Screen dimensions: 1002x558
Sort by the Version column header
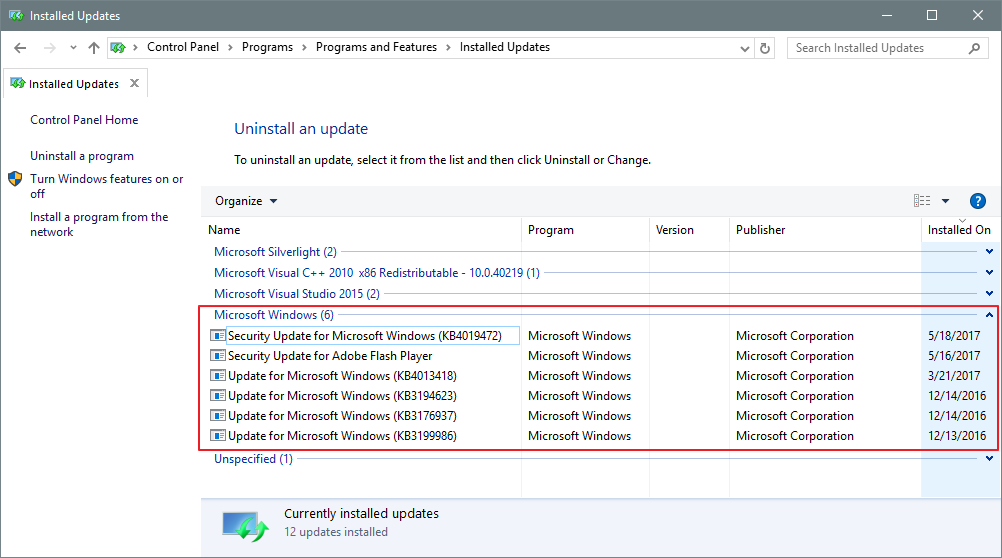[689, 229]
